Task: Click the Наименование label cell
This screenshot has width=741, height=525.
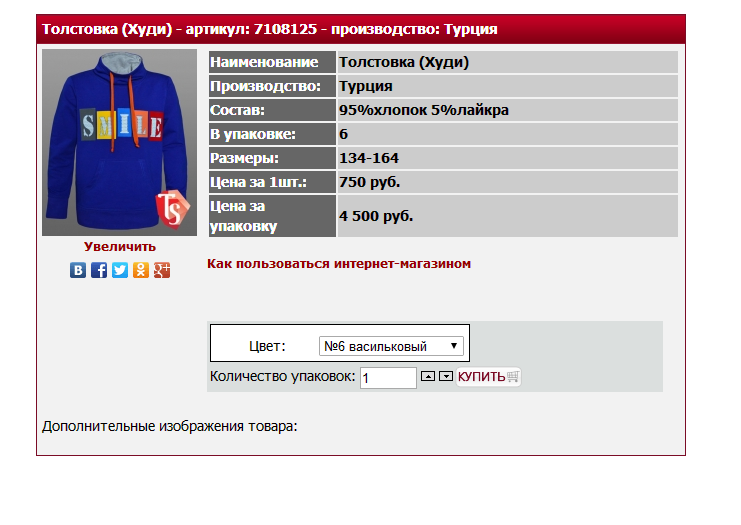Action: (x=272, y=62)
